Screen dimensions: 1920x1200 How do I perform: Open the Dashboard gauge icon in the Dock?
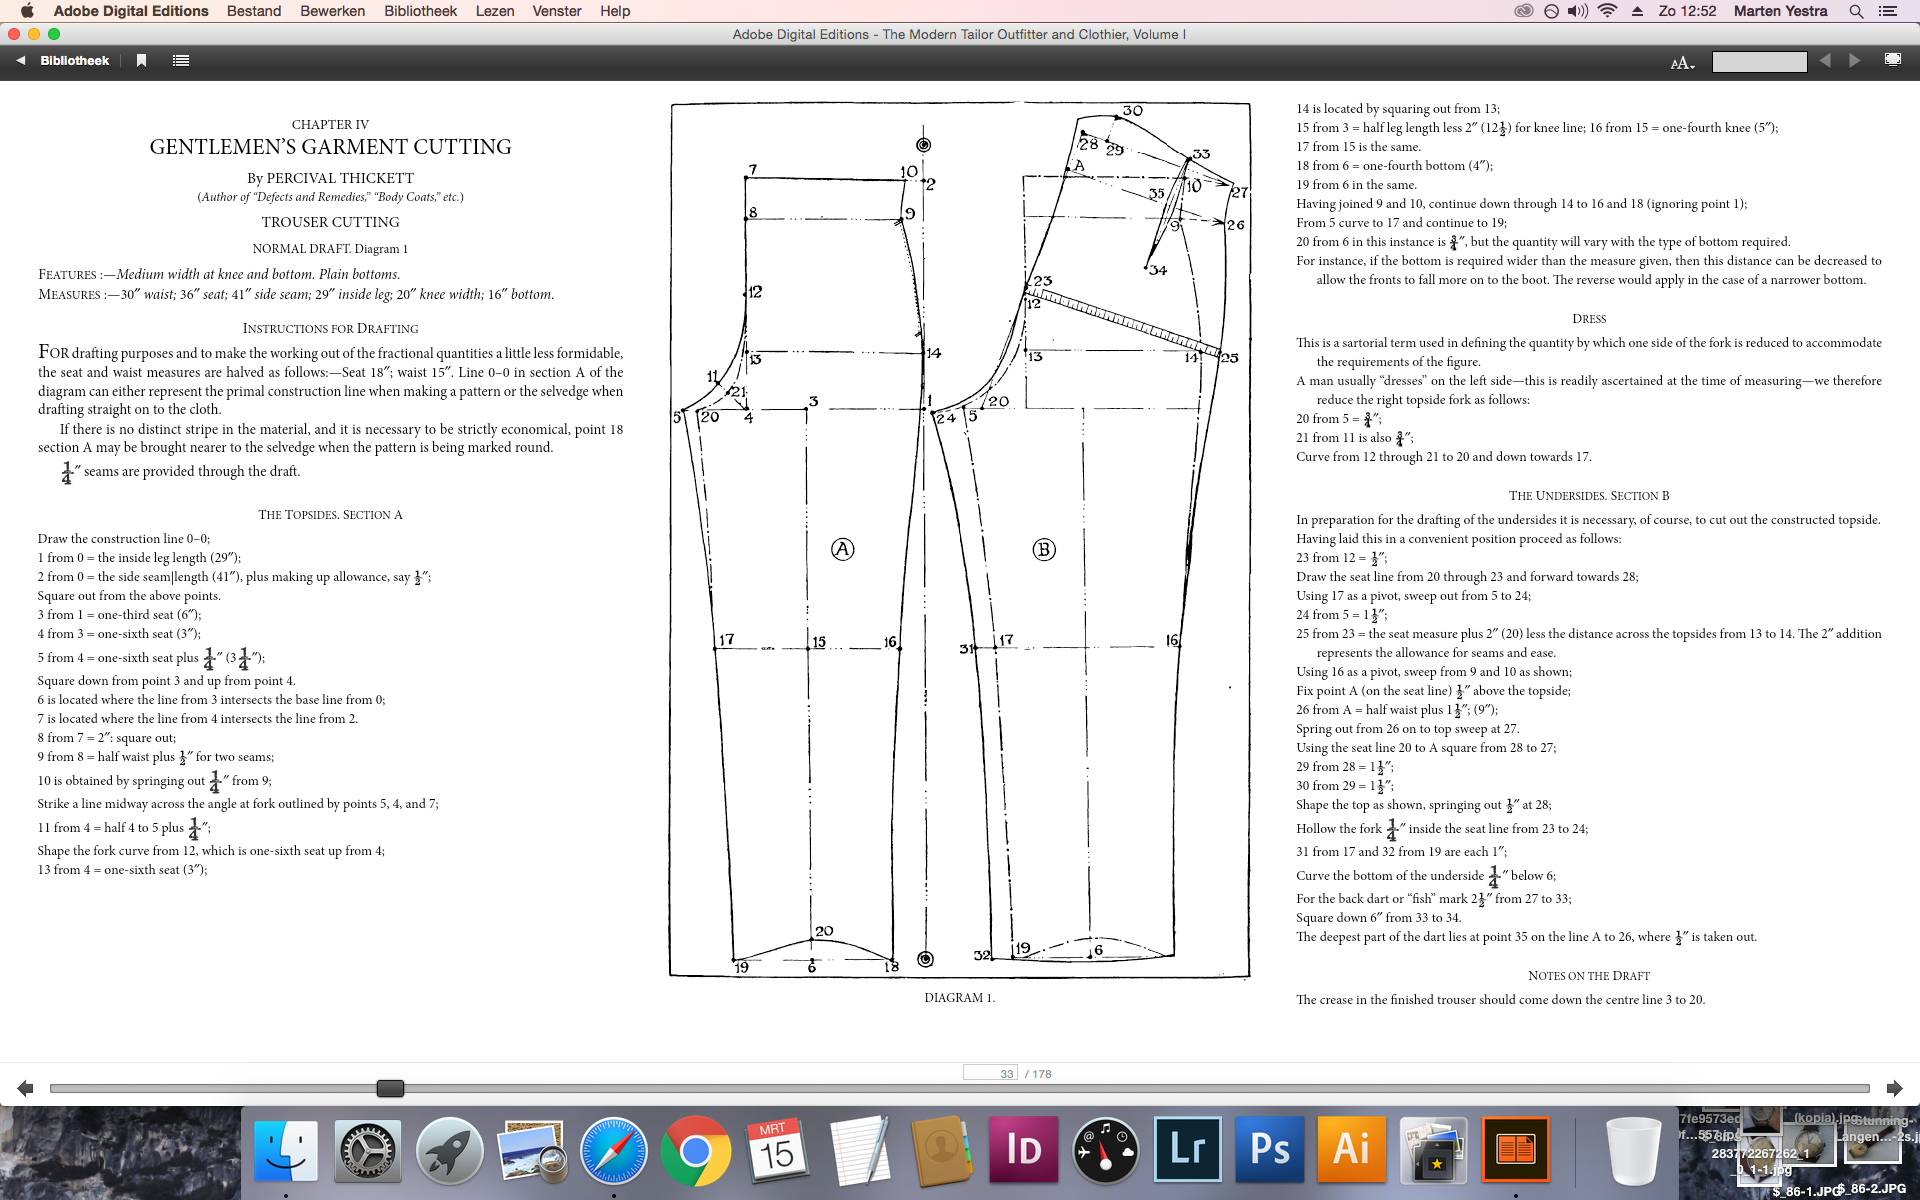(x=1106, y=1150)
